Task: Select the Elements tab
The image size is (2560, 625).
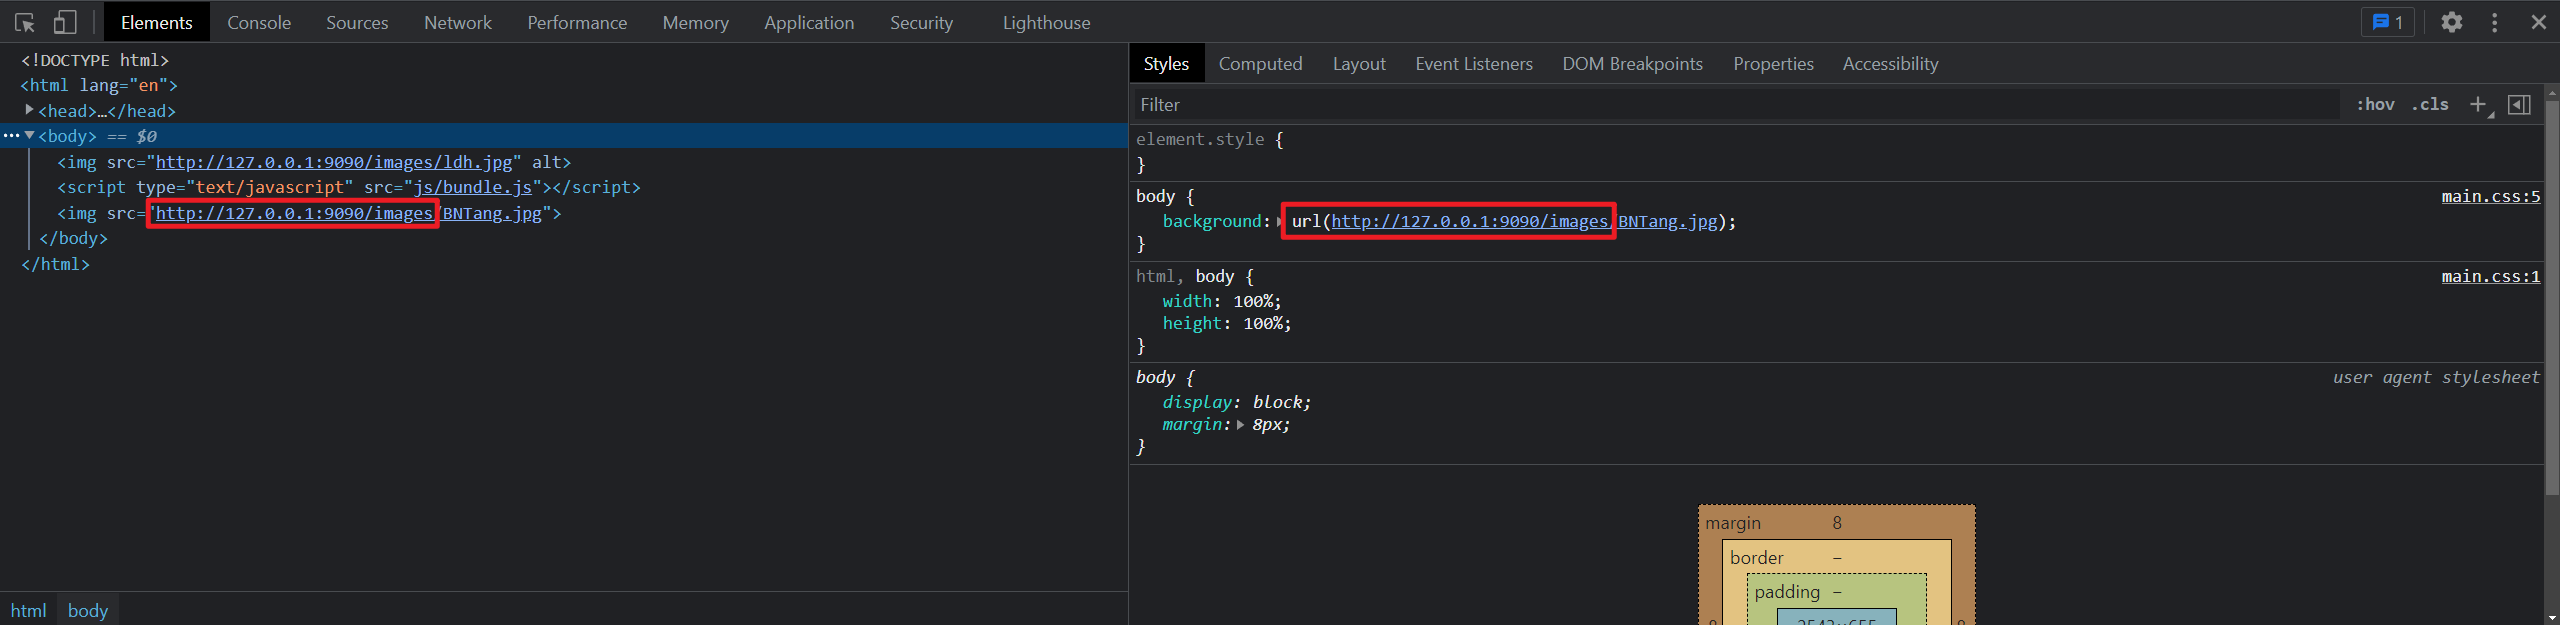Action: point(156,22)
